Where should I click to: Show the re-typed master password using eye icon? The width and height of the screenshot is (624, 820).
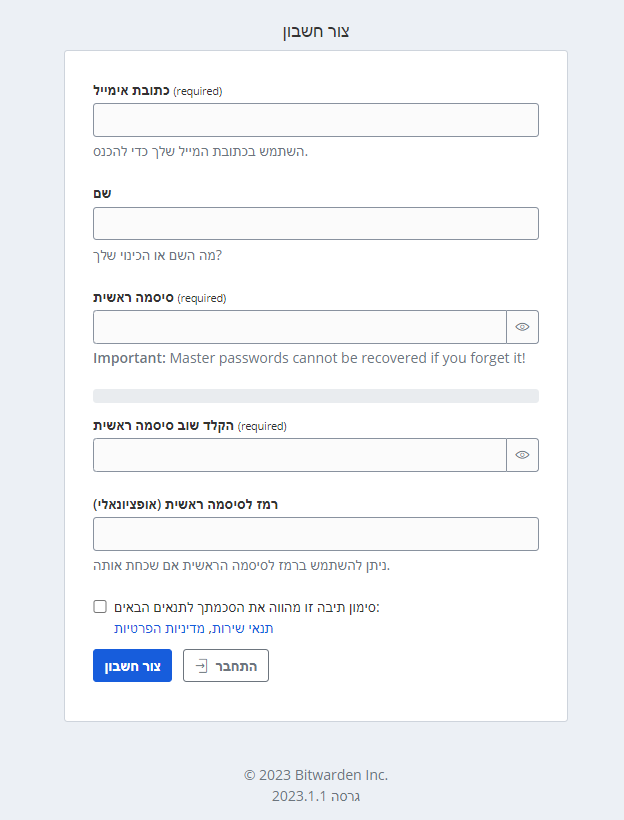(x=522, y=455)
